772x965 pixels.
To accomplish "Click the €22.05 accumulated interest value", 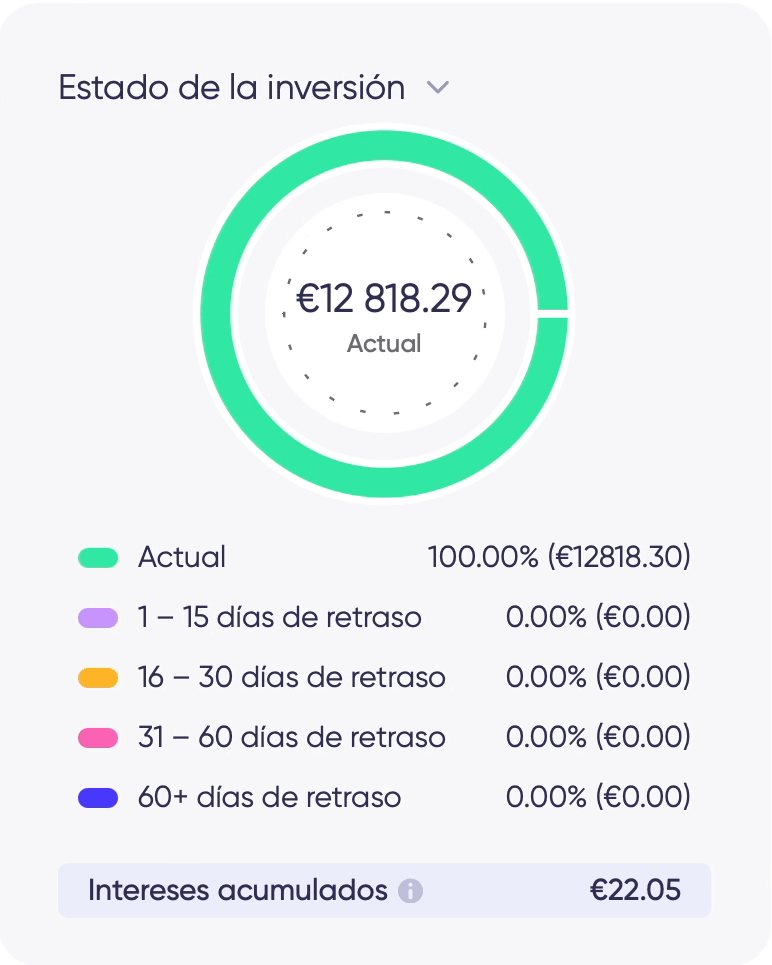I will coord(635,890).
